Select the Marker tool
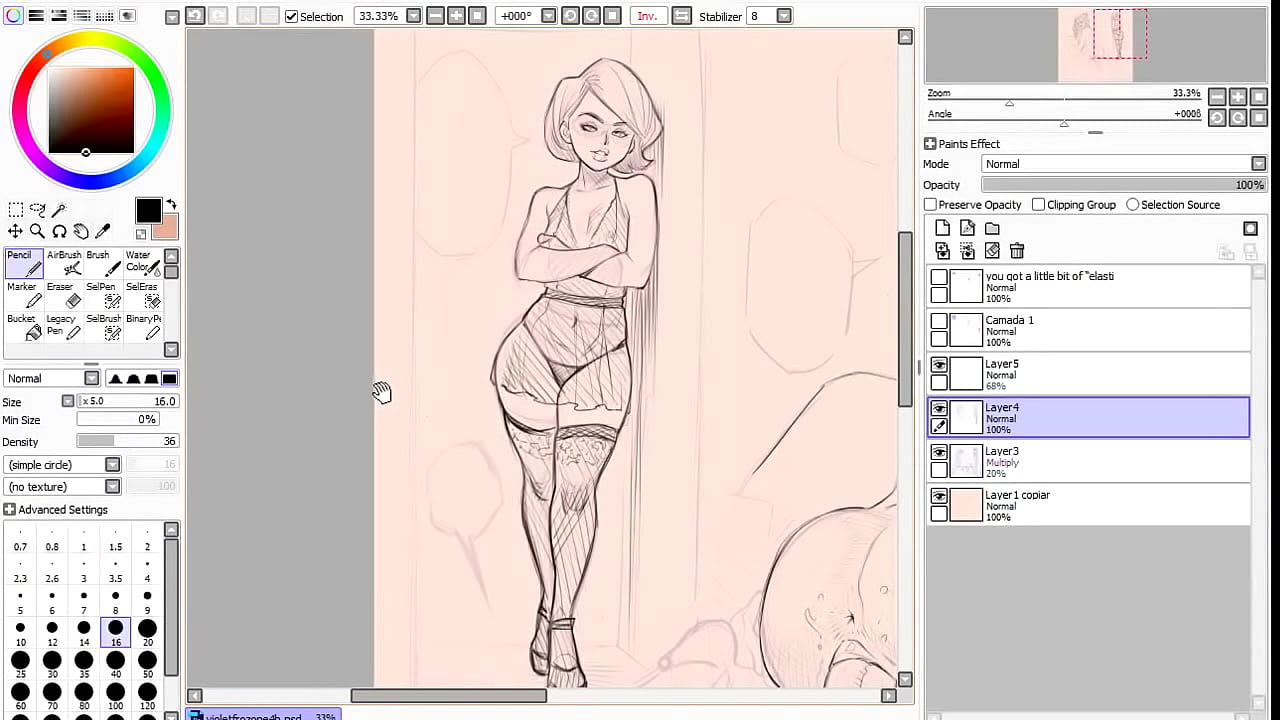 pos(21,293)
